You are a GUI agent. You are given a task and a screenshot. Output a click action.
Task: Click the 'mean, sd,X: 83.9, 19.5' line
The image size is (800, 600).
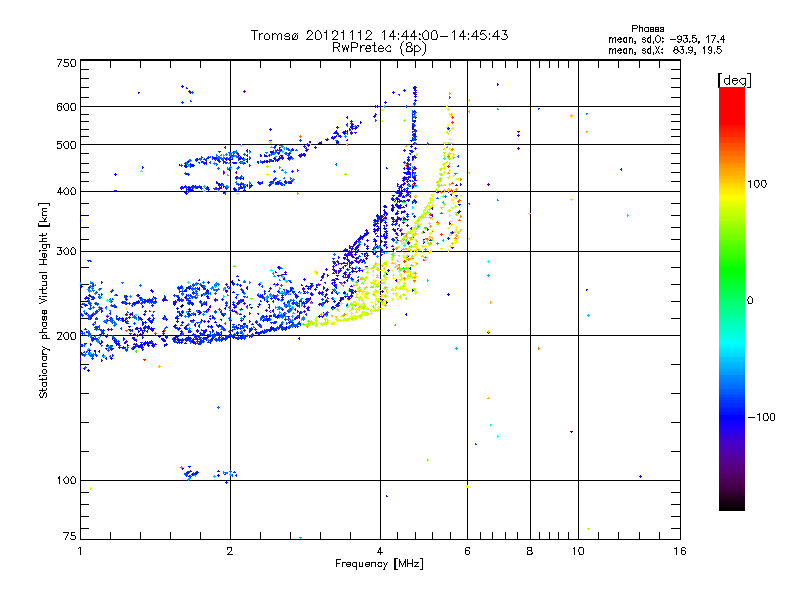[665, 50]
